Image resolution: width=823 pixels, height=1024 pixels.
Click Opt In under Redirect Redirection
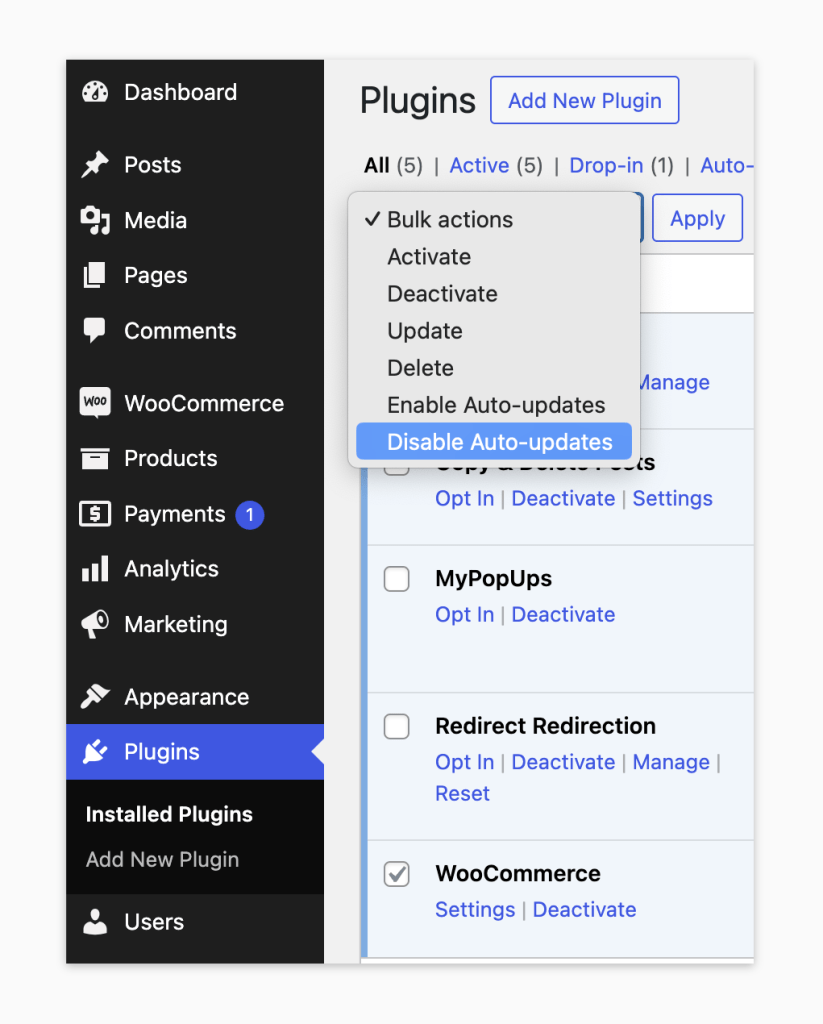464,762
